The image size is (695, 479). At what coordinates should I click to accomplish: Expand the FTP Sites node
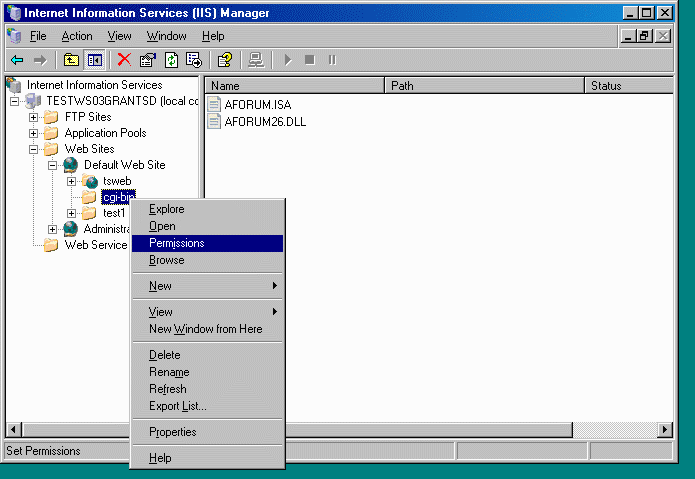[33, 117]
